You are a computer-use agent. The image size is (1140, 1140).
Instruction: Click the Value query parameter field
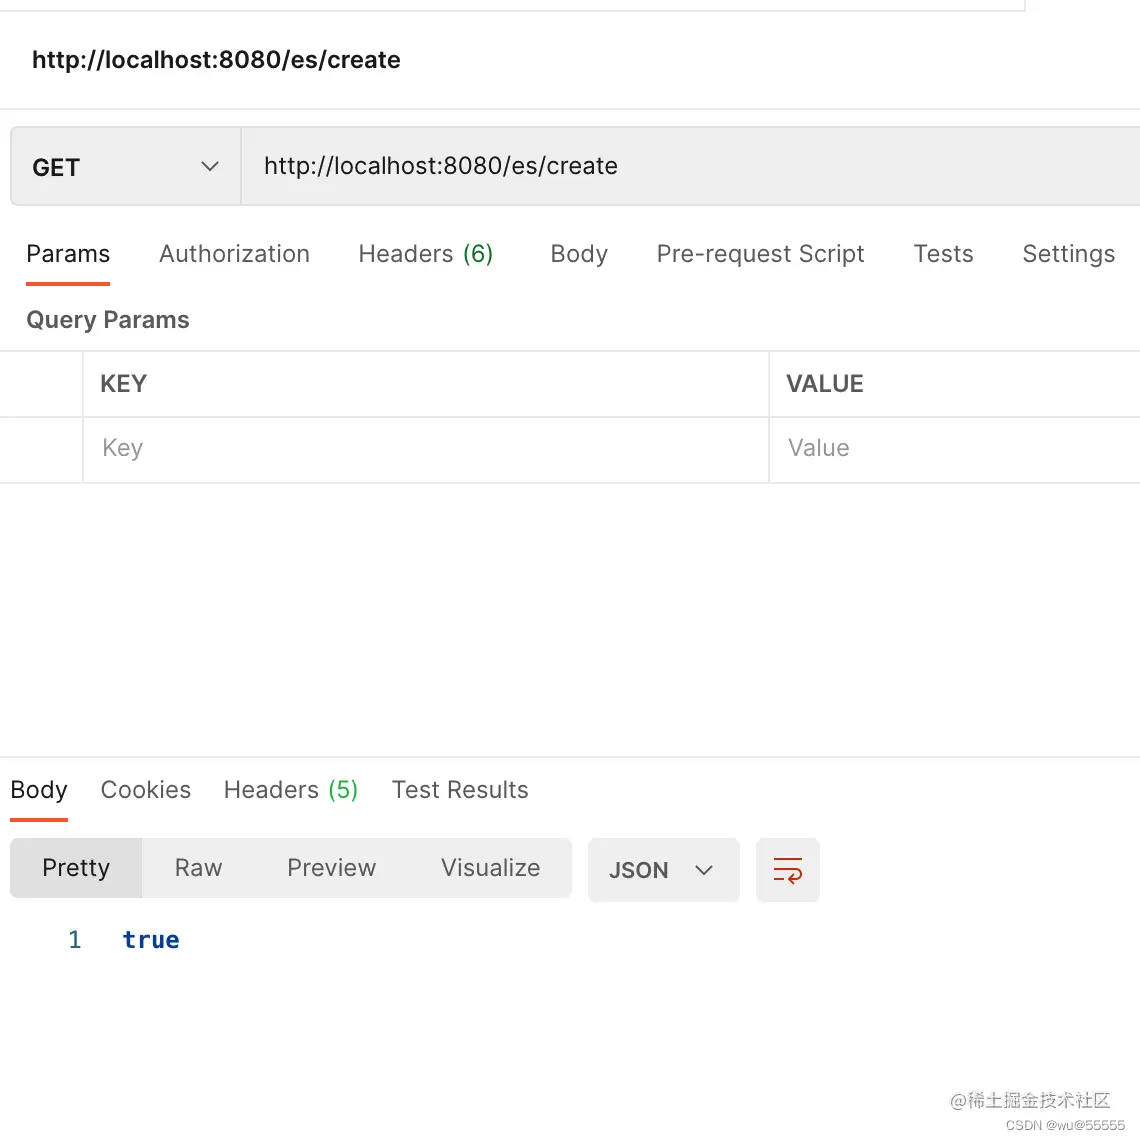pos(955,449)
